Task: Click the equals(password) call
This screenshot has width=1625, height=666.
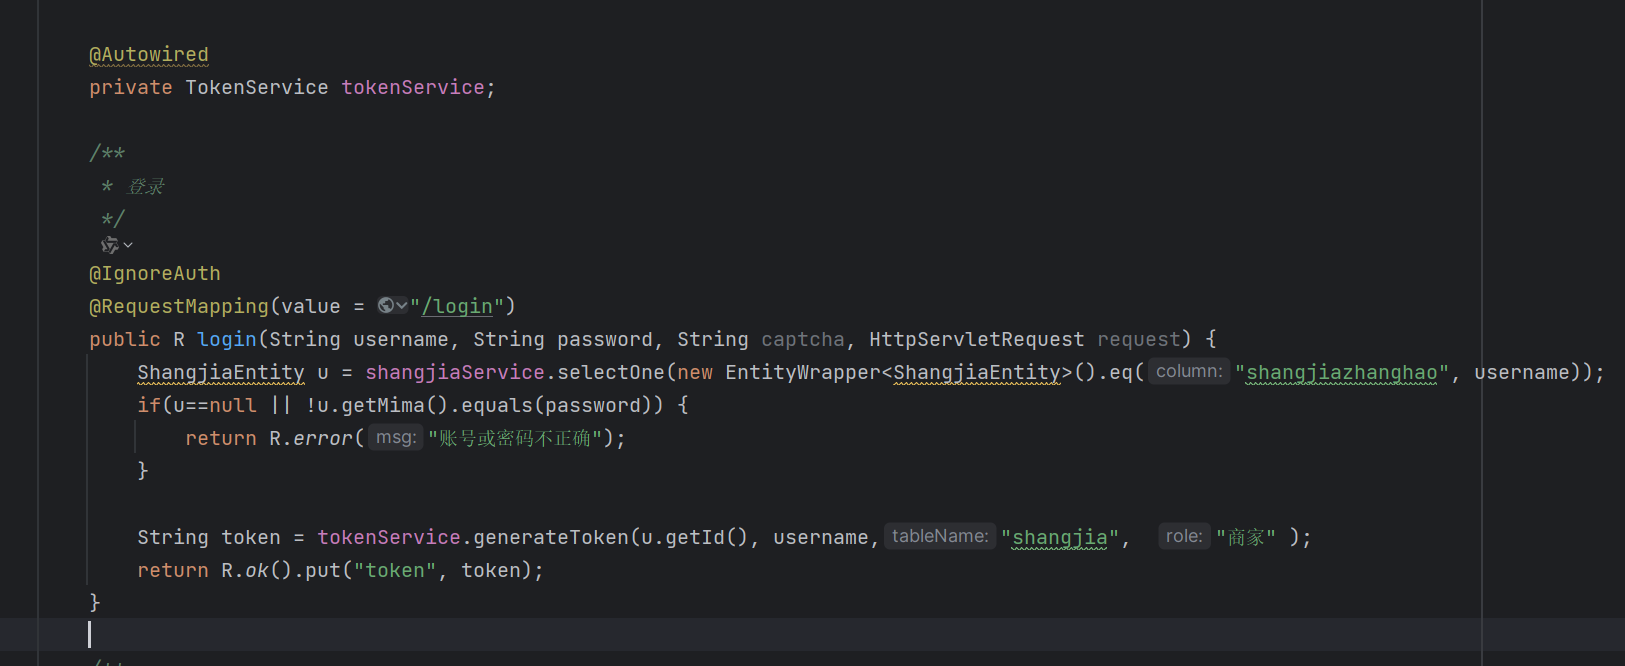Action: pos(555,405)
